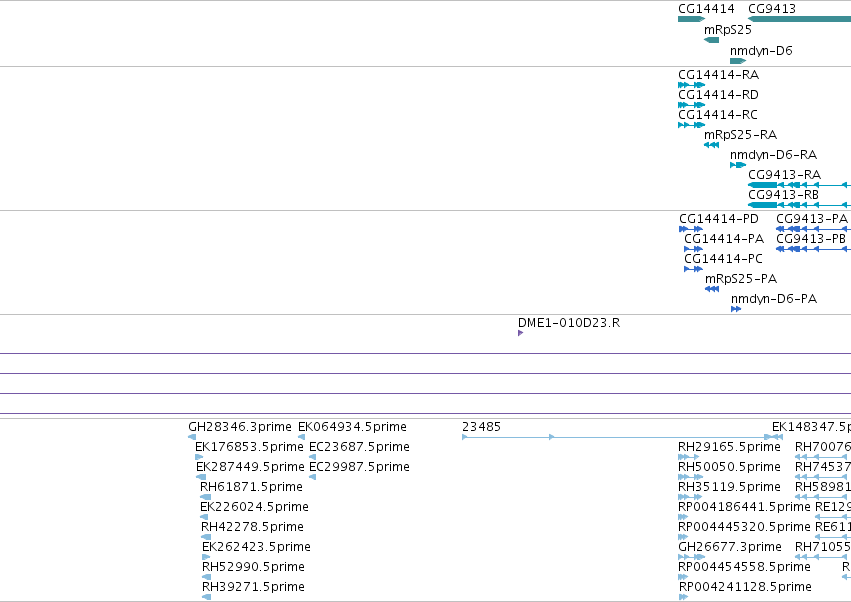Select the RP004241128.5prime EST

[684, 598]
